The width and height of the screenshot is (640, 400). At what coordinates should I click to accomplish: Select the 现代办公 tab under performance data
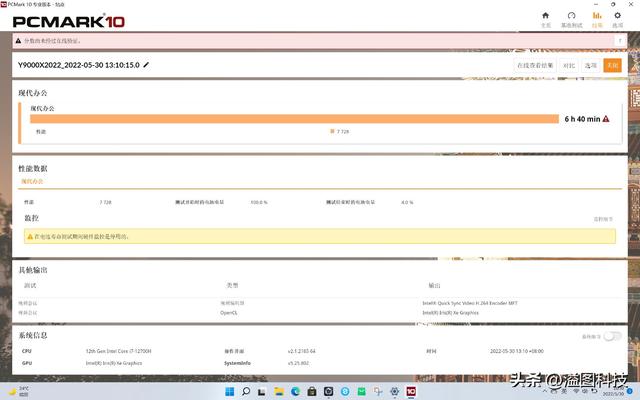(x=32, y=181)
